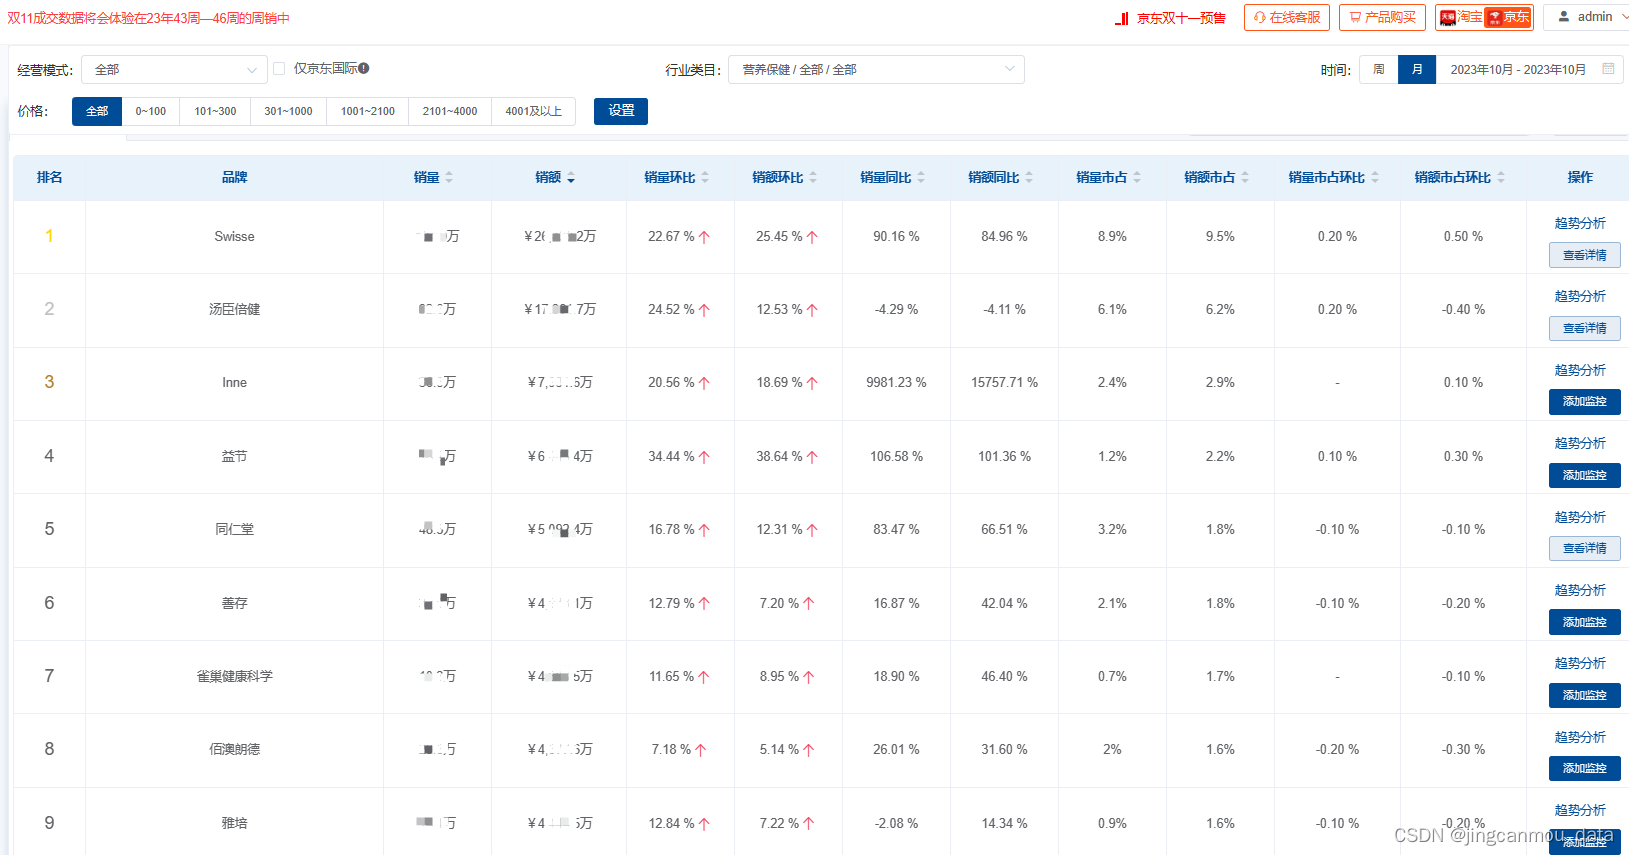The width and height of the screenshot is (1629, 855).
Task: Click the 益节 brand name
Action: [234, 456]
